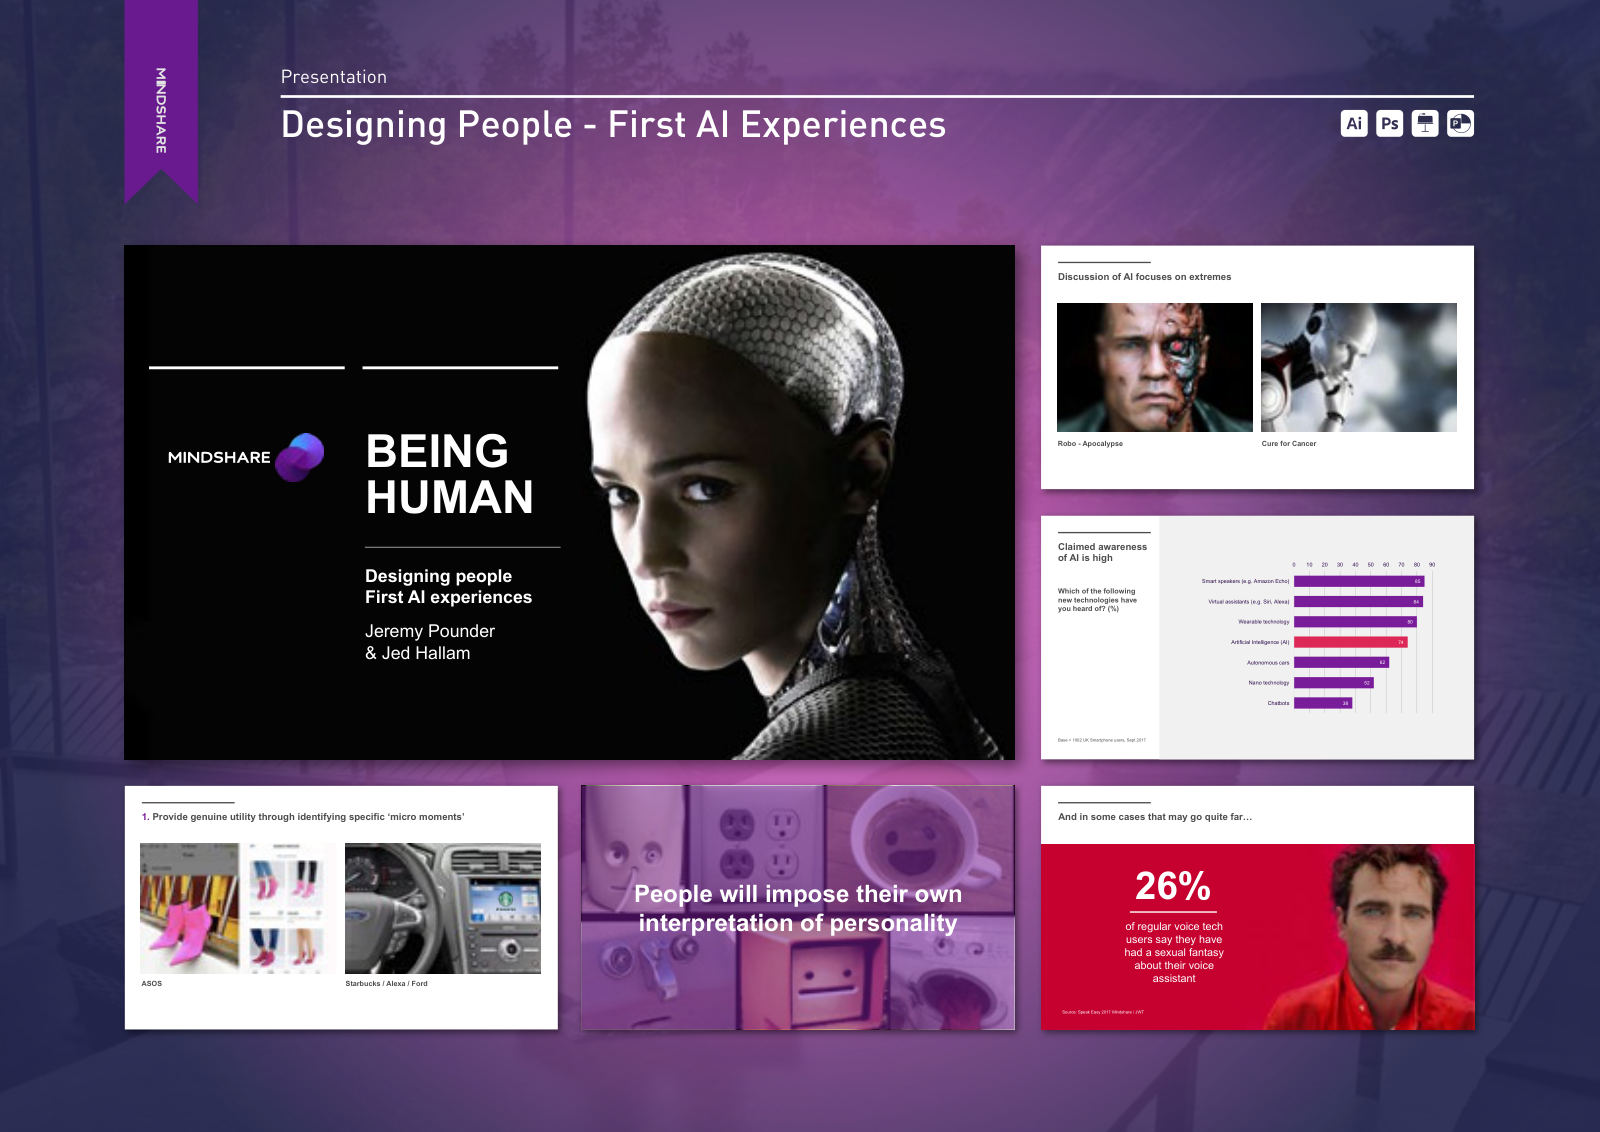Click the 'Starbucks / Alexa / Ford' caption
The width and height of the screenshot is (1600, 1132).
(386, 984)
